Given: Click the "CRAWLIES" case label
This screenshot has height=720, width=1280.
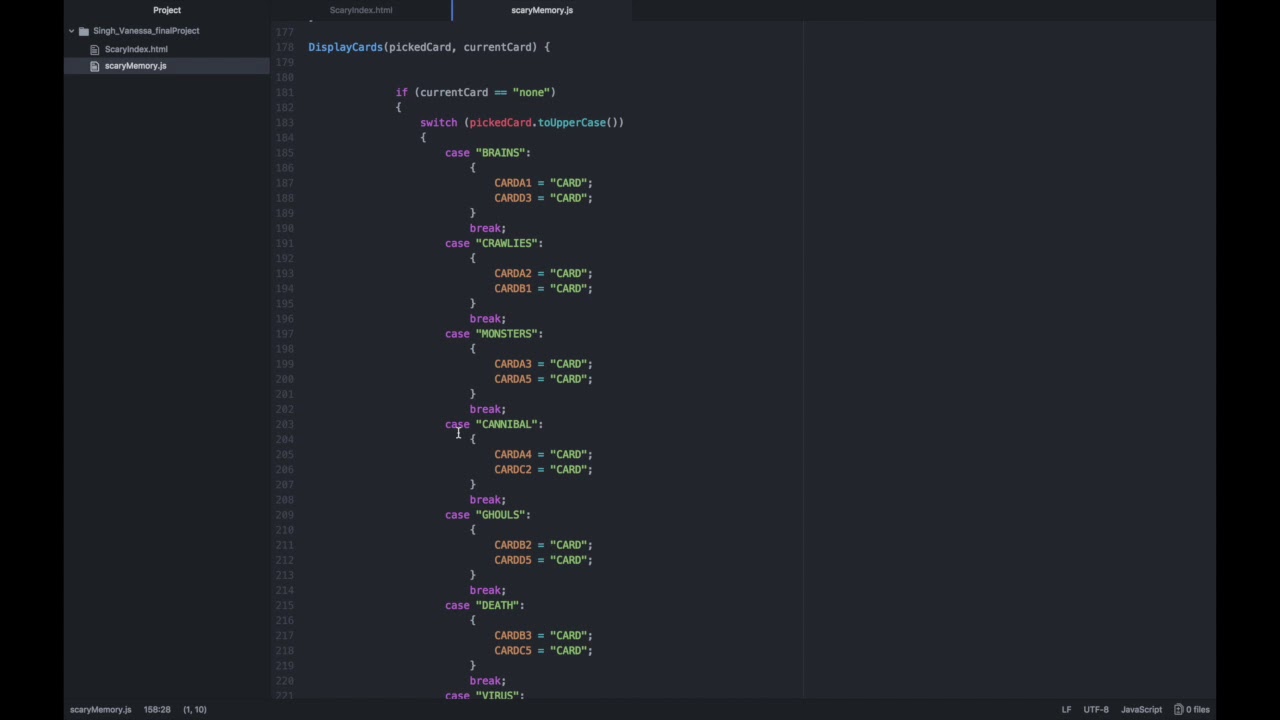Looking at the screenshot, I should pos(506,243).
